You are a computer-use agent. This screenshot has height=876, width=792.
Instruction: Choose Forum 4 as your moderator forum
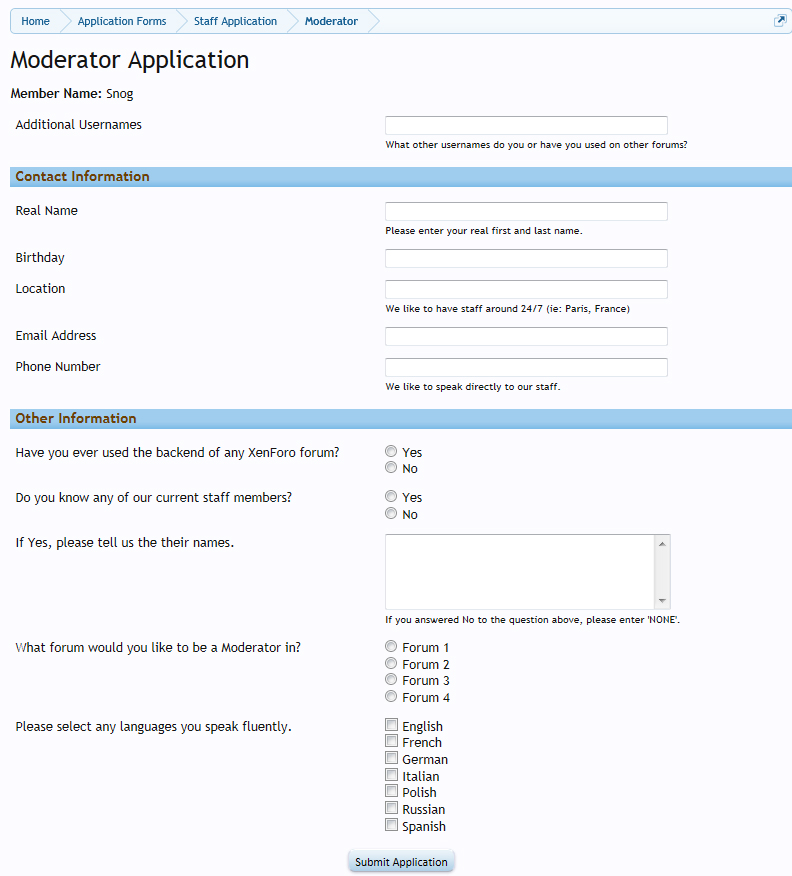point(391,696)
